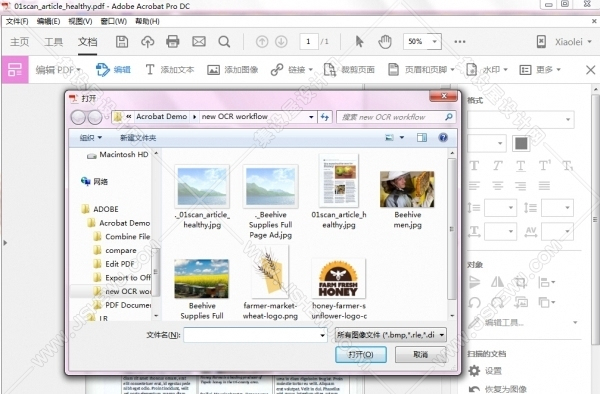Image resolution: width=600 pixels, height=394 pixels.
Task: Click the 搜索 new OCR workflow search box
Action: (x=396, y=117)
